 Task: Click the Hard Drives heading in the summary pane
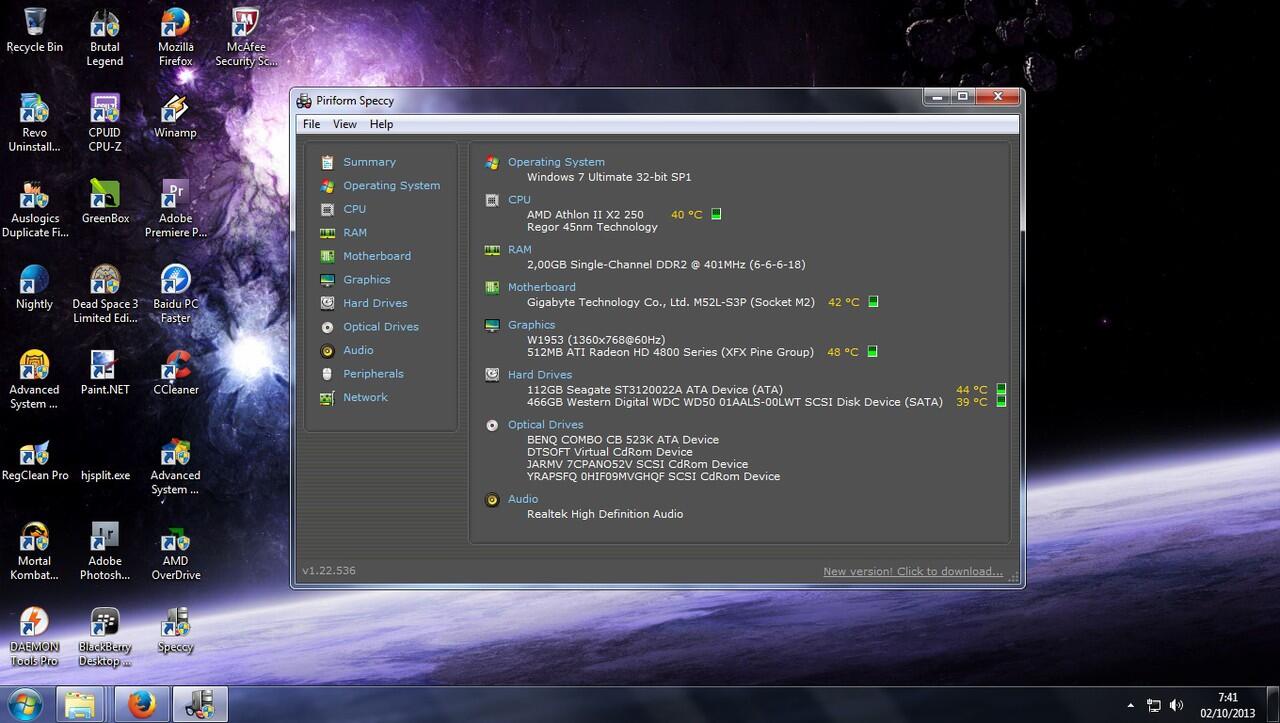click(540, 375)
